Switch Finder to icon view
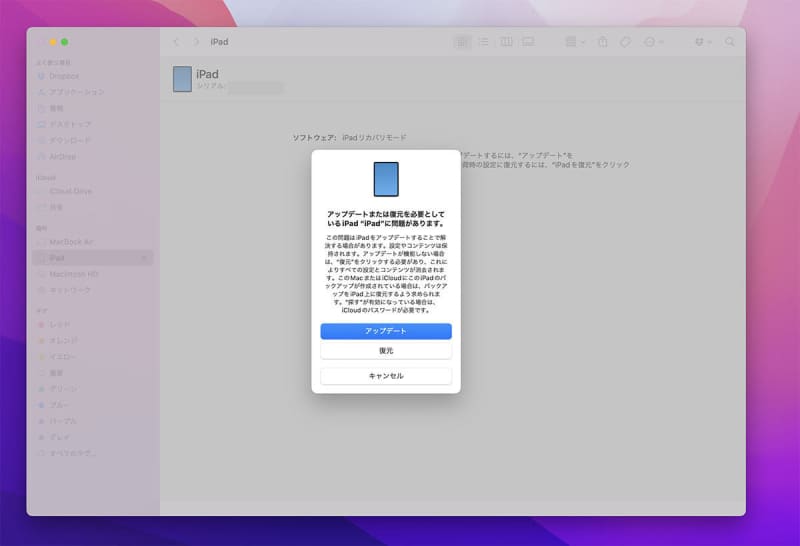This screenshot has height=546, width=800. point(462,42)
